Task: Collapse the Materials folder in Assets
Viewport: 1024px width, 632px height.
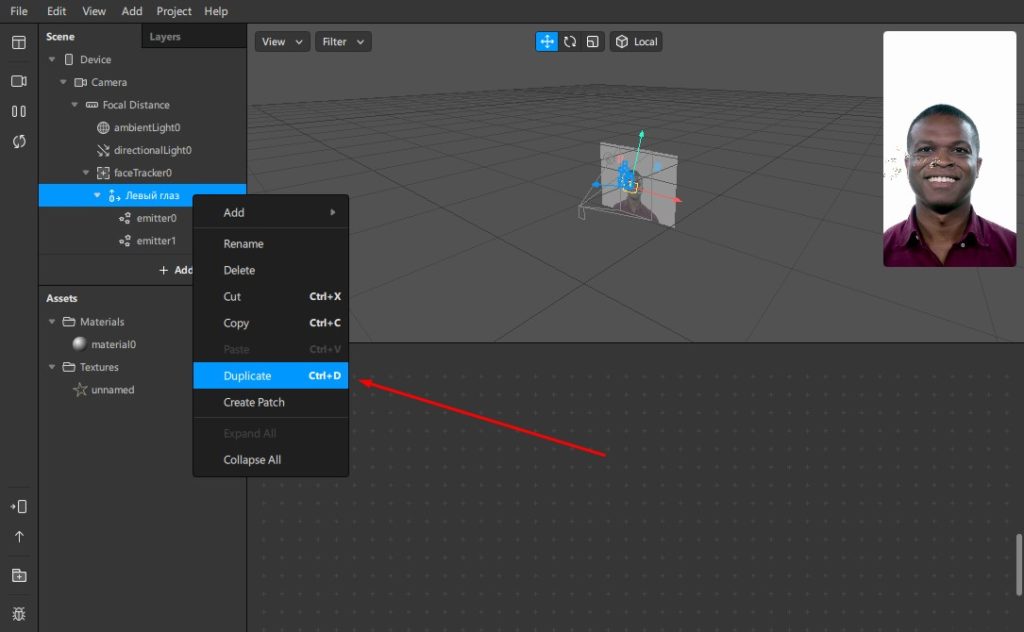Action: click(52, 322)
